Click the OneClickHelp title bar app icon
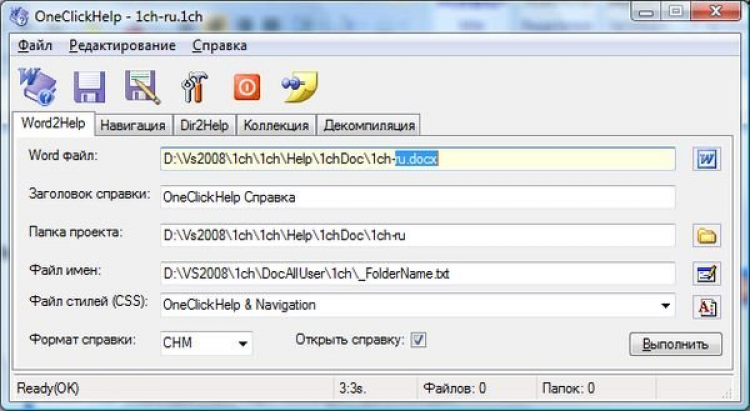The width and height of the screenshot is (750, 411). [19, 16]
